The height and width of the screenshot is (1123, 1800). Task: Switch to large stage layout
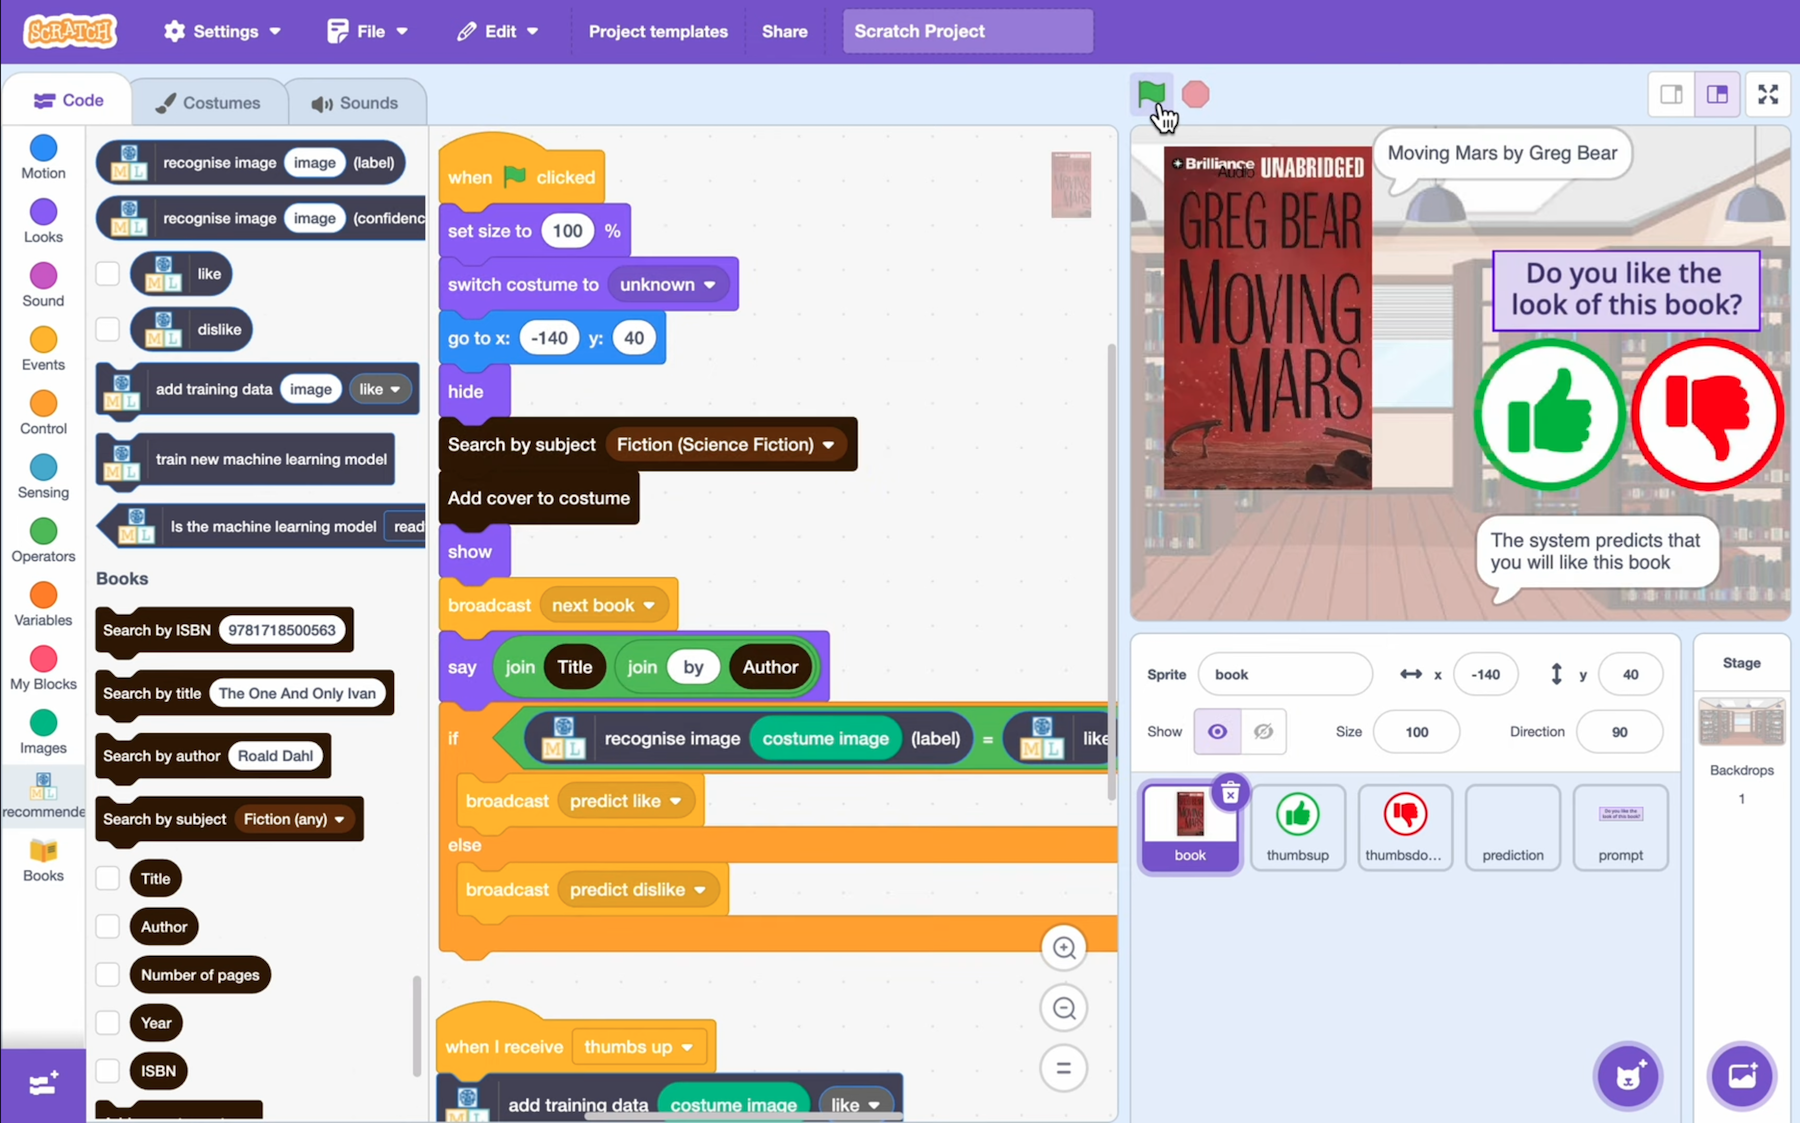(x=1717, y=94)
